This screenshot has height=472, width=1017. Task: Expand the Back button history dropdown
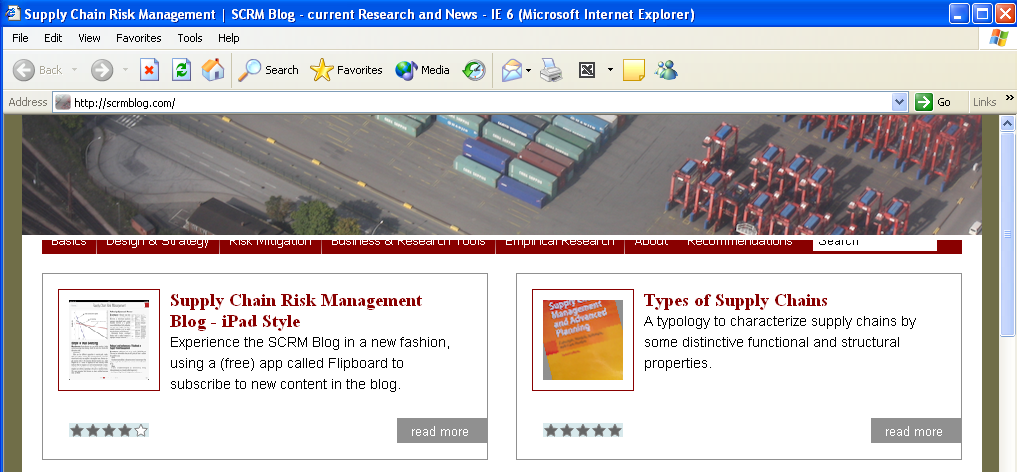[74, 70]
